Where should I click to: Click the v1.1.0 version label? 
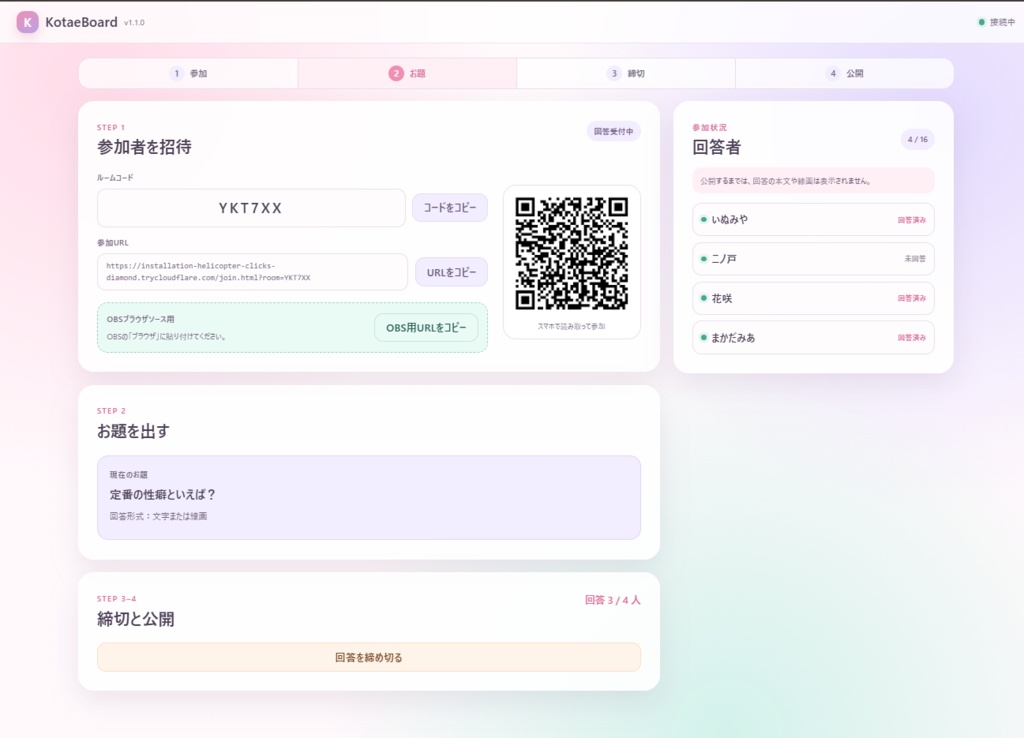135,22
